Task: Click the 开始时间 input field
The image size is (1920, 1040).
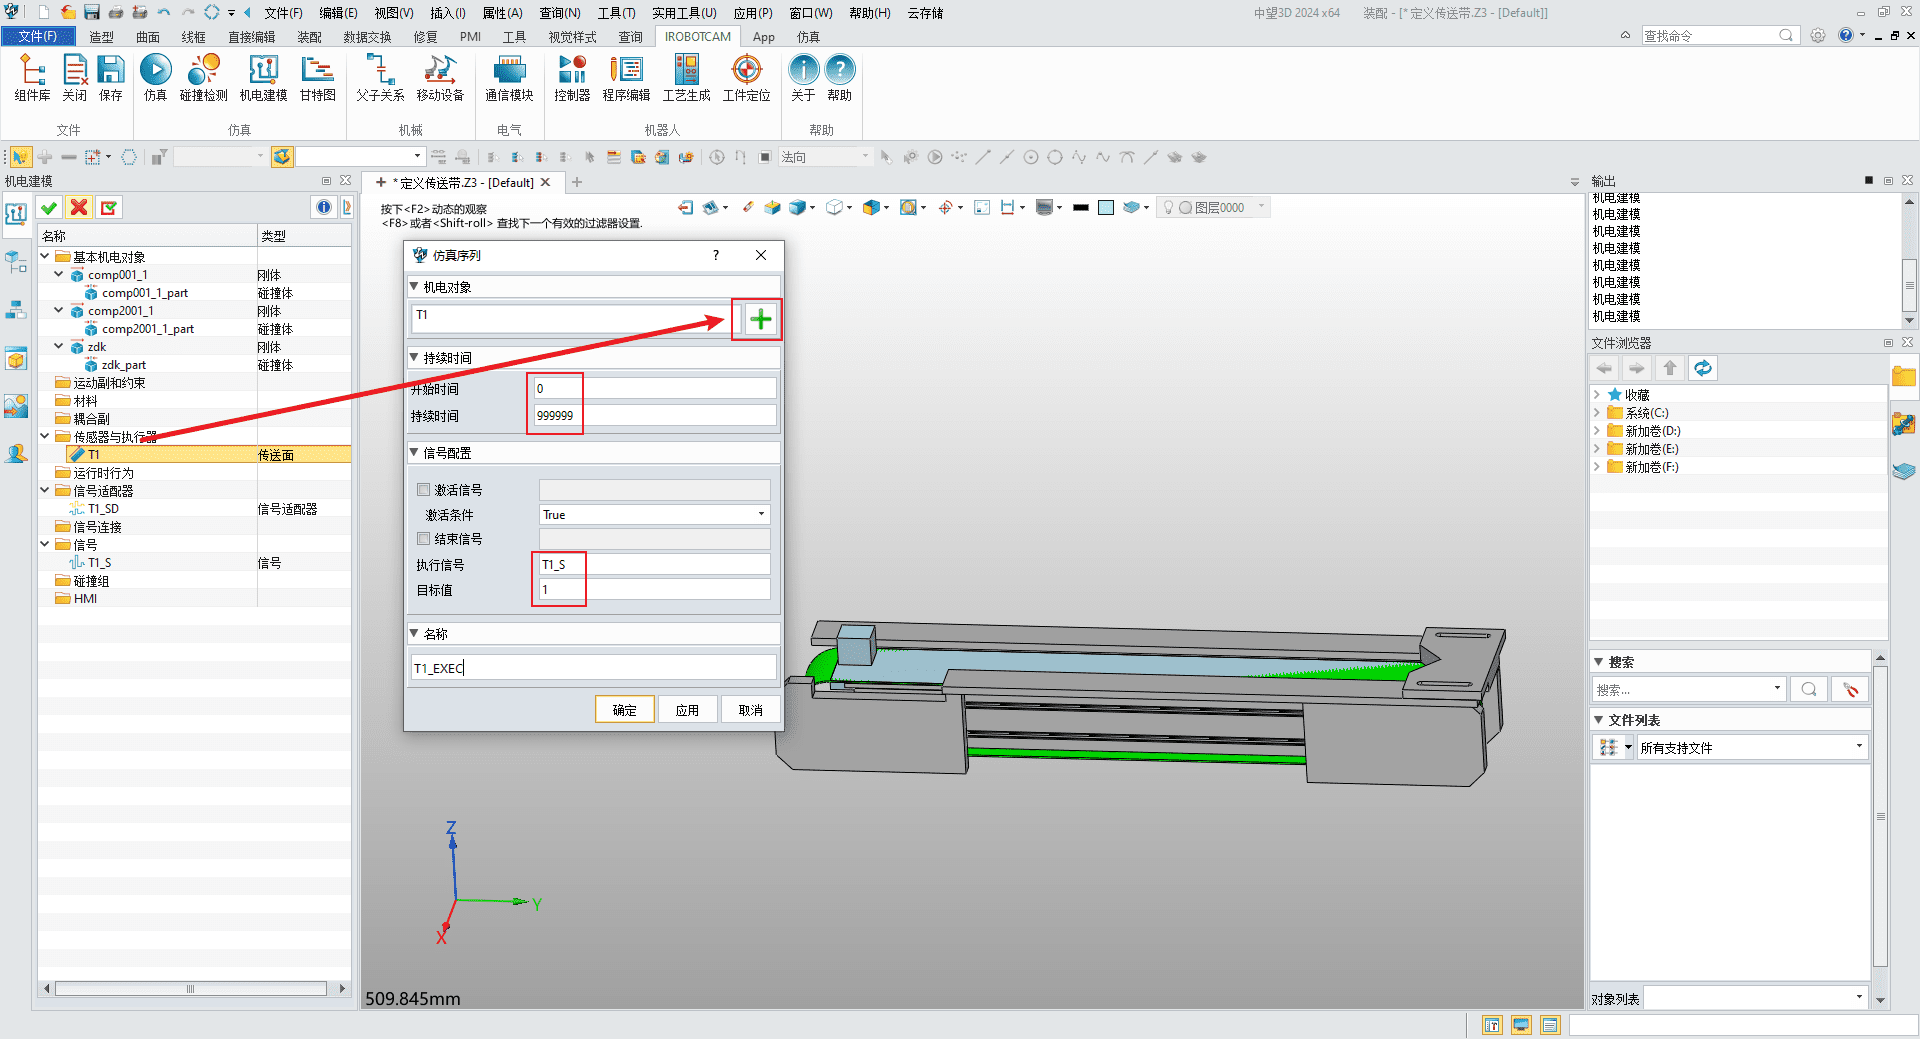Action: 655,388
